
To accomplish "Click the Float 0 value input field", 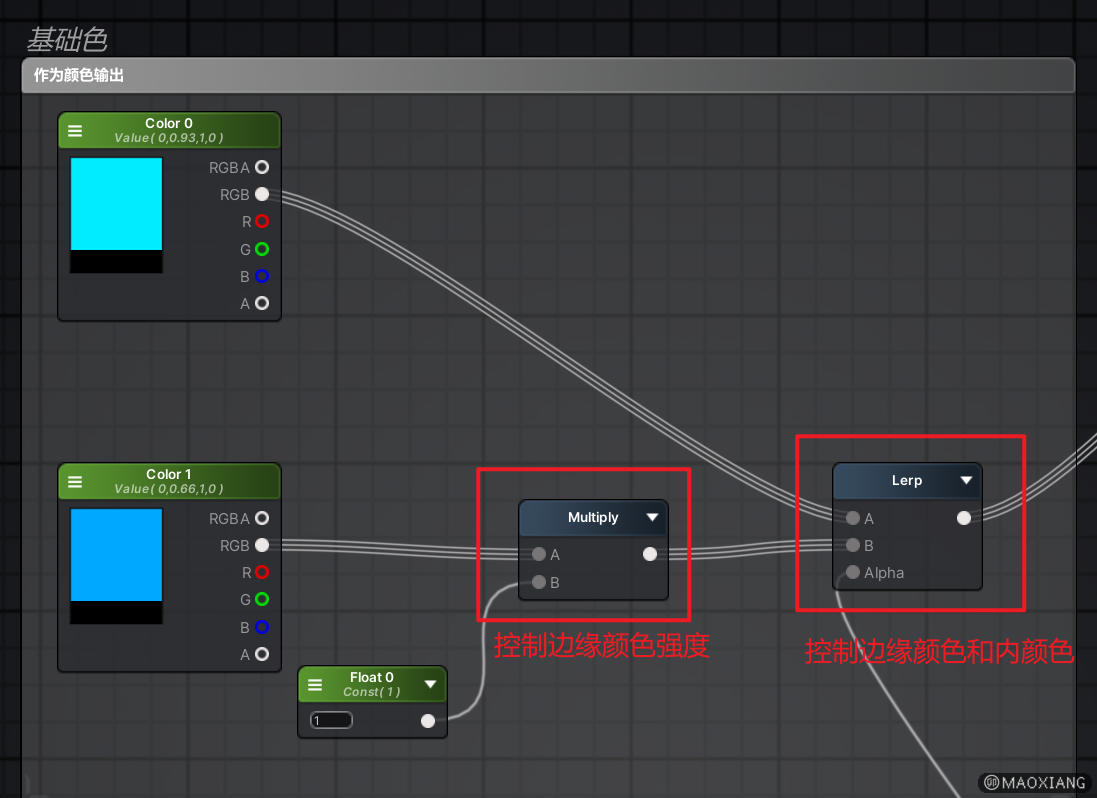I will [331, 720].
